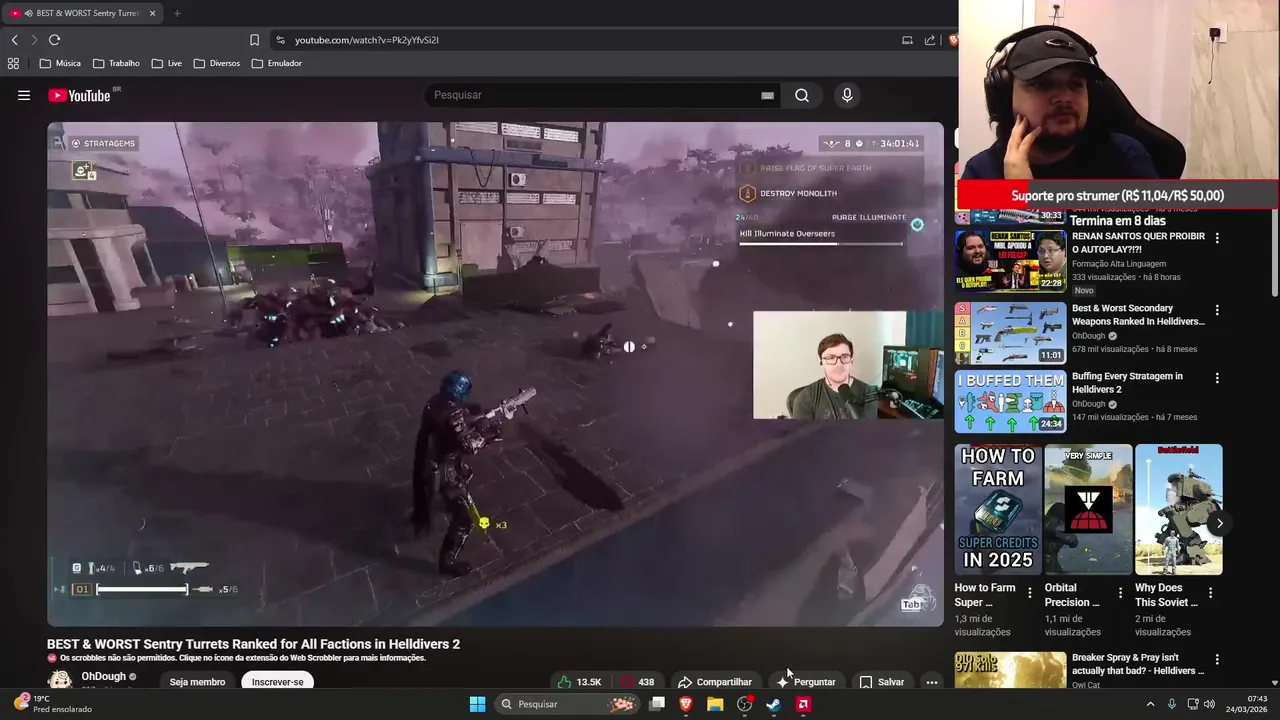1280x720 pixels.
Task: Click the tray microphone icon
Action: click(1172, 704)
